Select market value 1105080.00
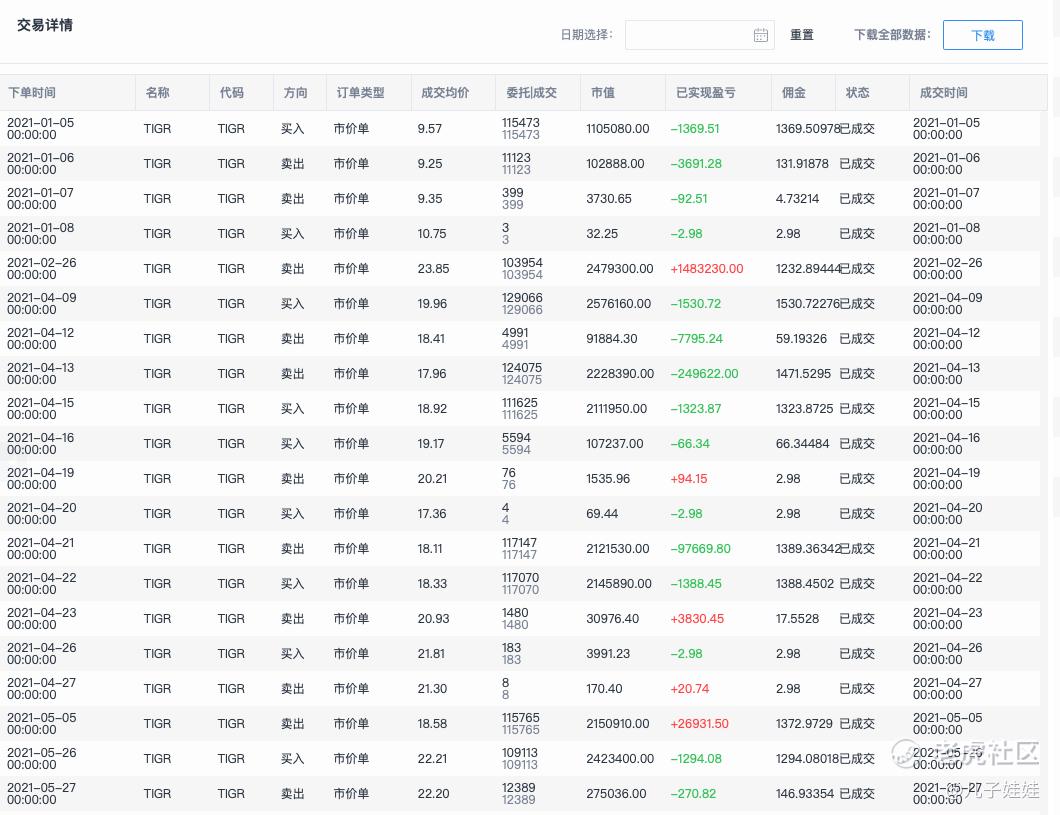Viewport: 1060px width, 815px height. click(618, 128)
